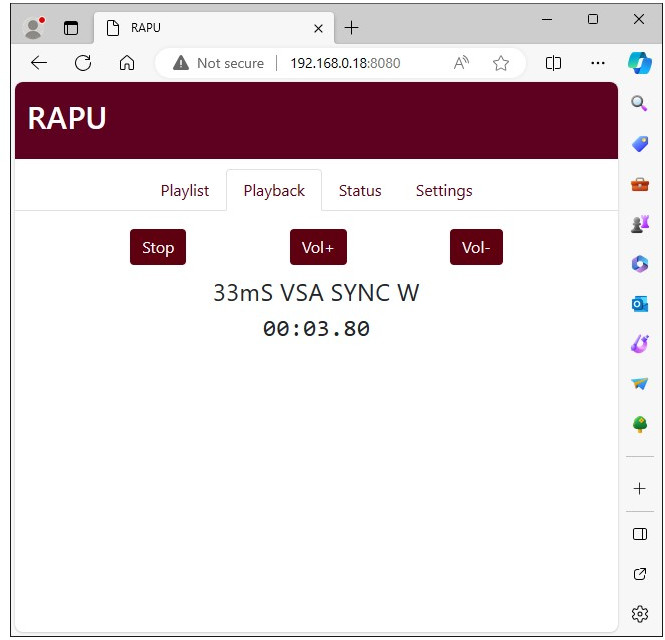Refresh the current page
This screenshot has width=665, height=640.
(83, 63)
